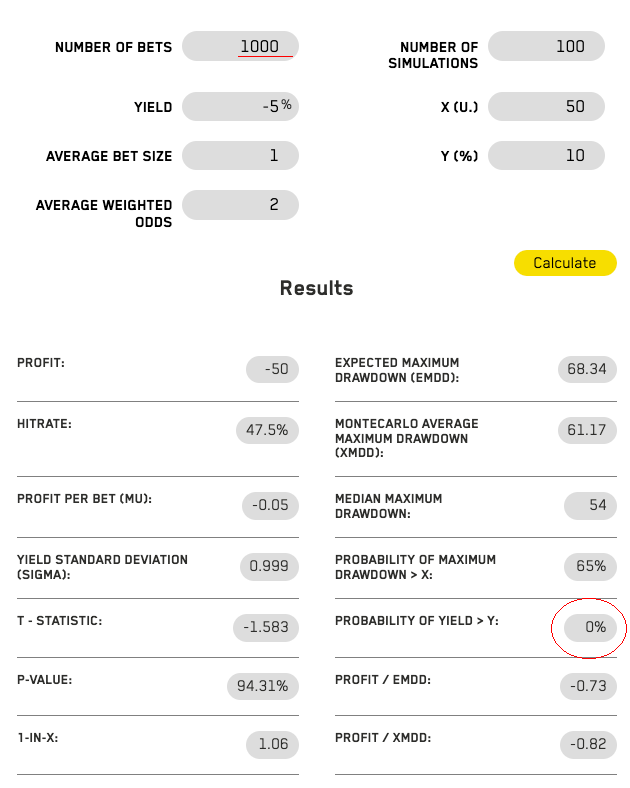This screenshot has width=630, height=788.
Task: Click the Hitrate result 47.5%
Action: (x=267, y=430)
